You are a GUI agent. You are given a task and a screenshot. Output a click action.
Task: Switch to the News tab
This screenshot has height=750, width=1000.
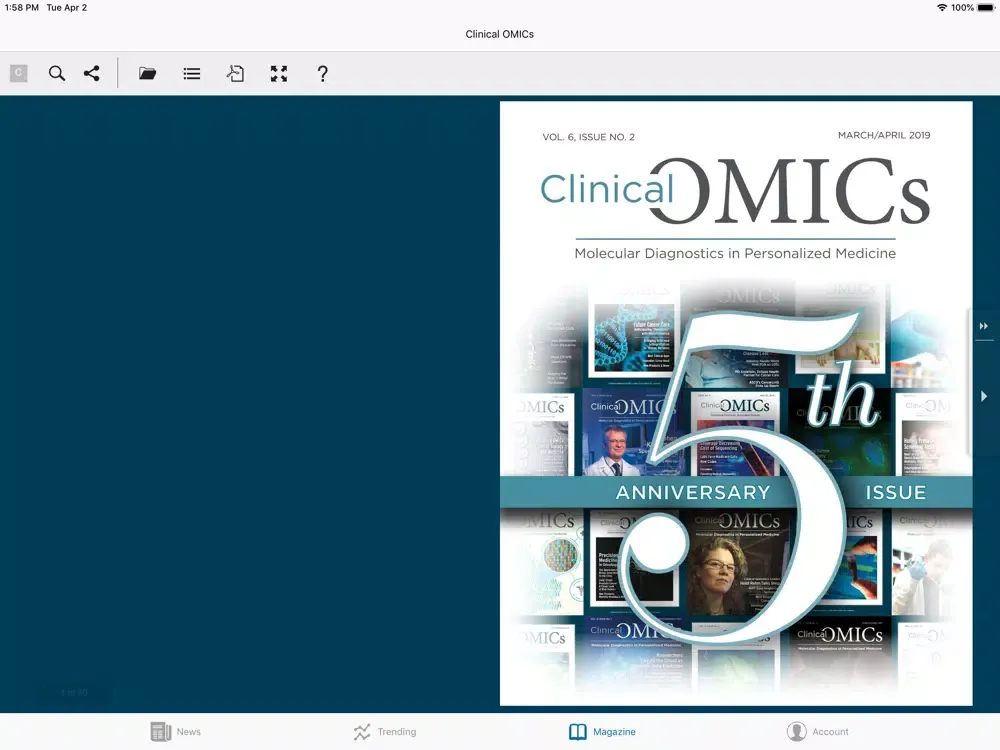pos(176,732)
